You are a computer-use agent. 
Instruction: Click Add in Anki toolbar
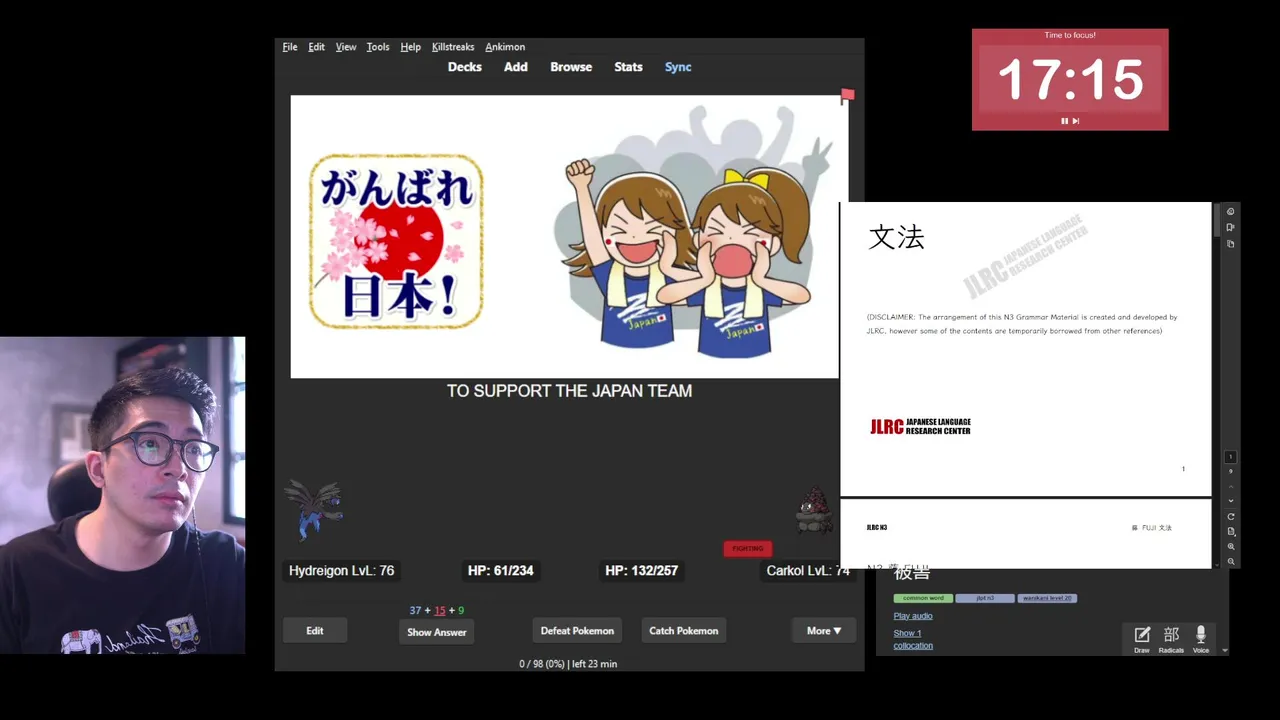(x=516, y=67)
